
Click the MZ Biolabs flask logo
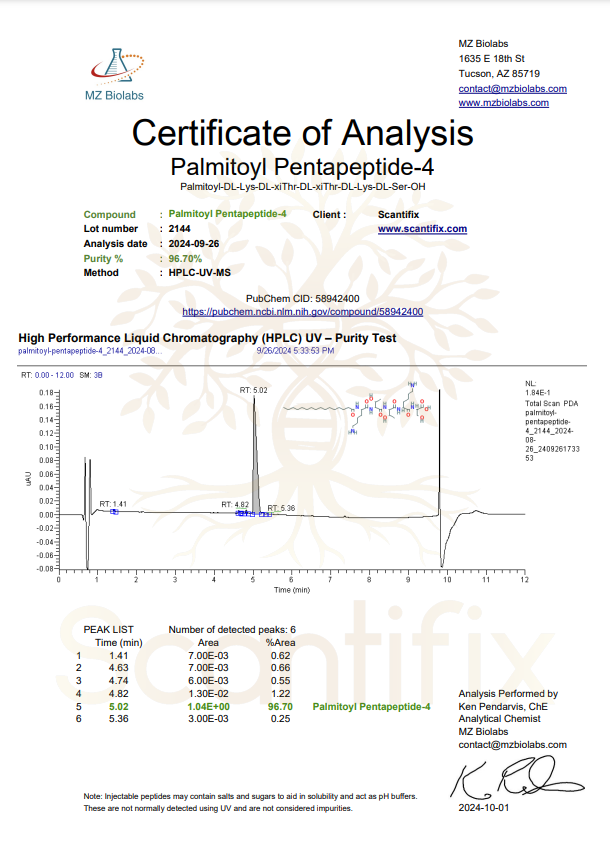coord(112,64)
